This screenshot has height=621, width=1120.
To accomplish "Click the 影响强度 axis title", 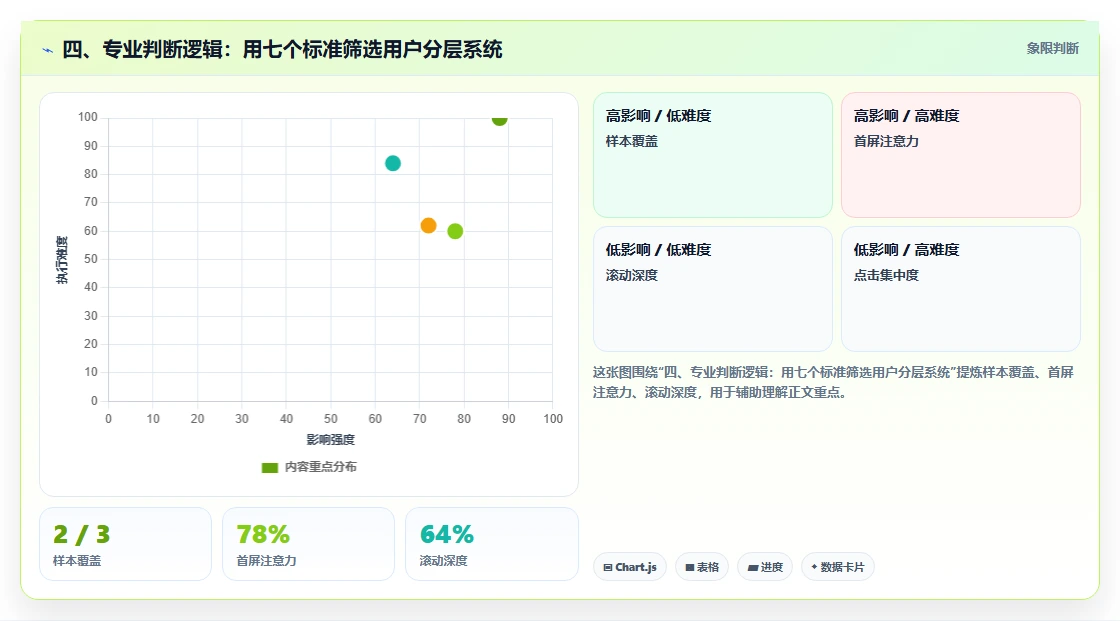I will coord(331,439).
